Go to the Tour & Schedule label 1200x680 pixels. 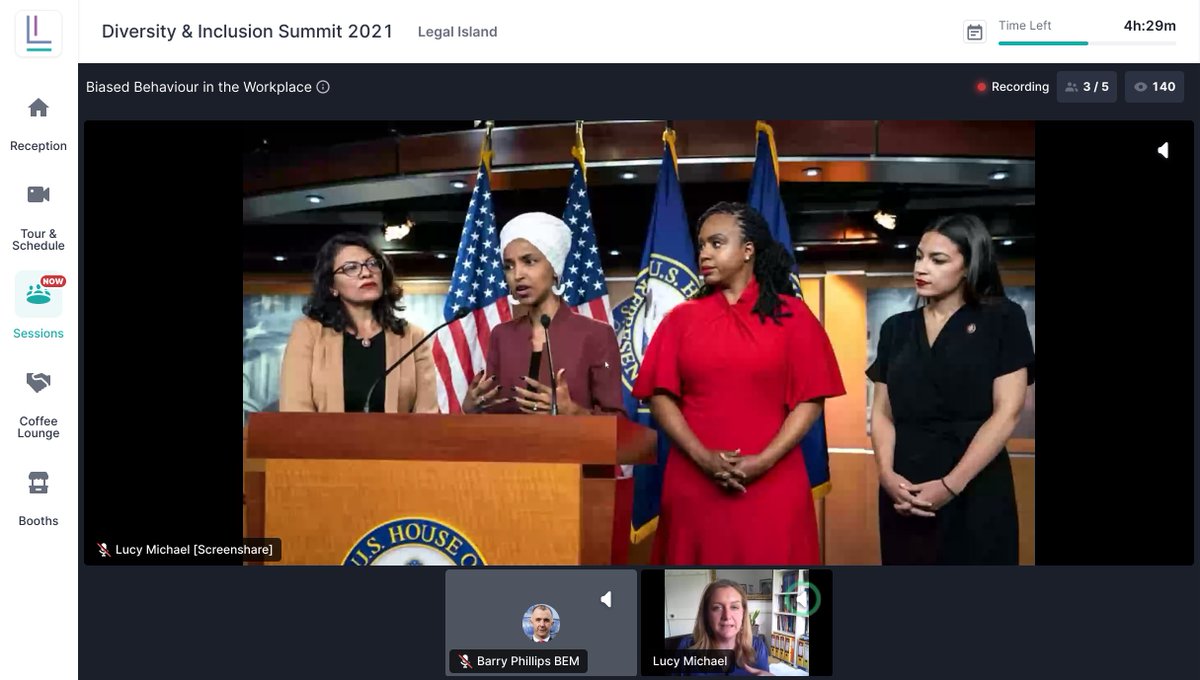coord(38,240)
